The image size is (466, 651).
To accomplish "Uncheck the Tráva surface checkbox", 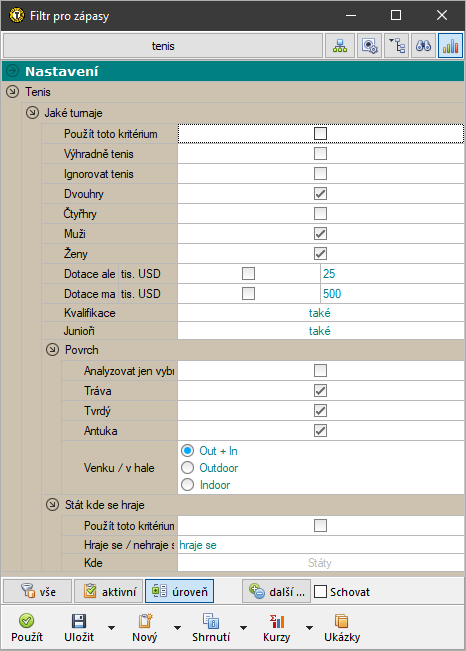I will [x=320, y=391].
